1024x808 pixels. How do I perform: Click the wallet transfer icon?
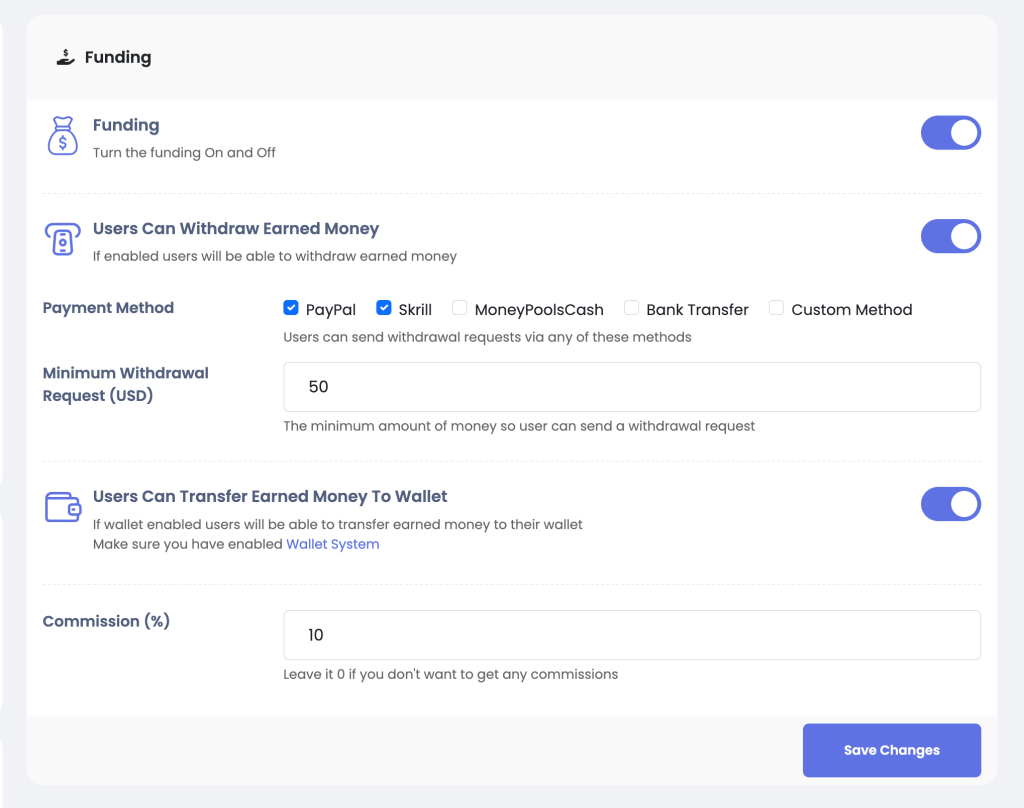point(63,507)
